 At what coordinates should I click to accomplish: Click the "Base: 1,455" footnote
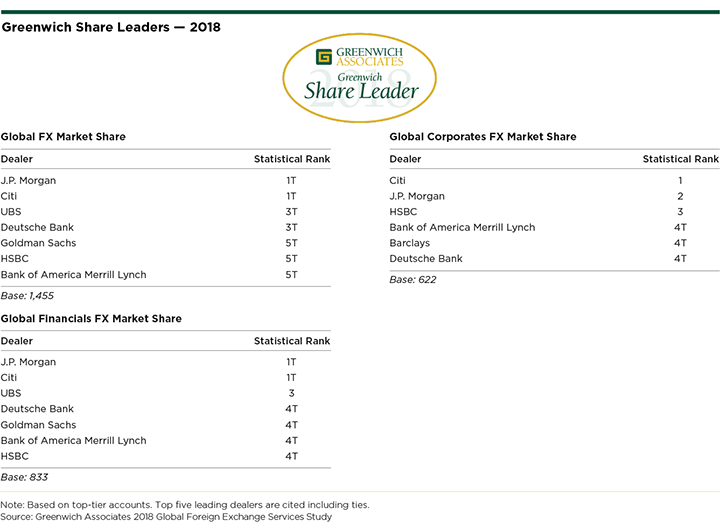pos(27,296)
